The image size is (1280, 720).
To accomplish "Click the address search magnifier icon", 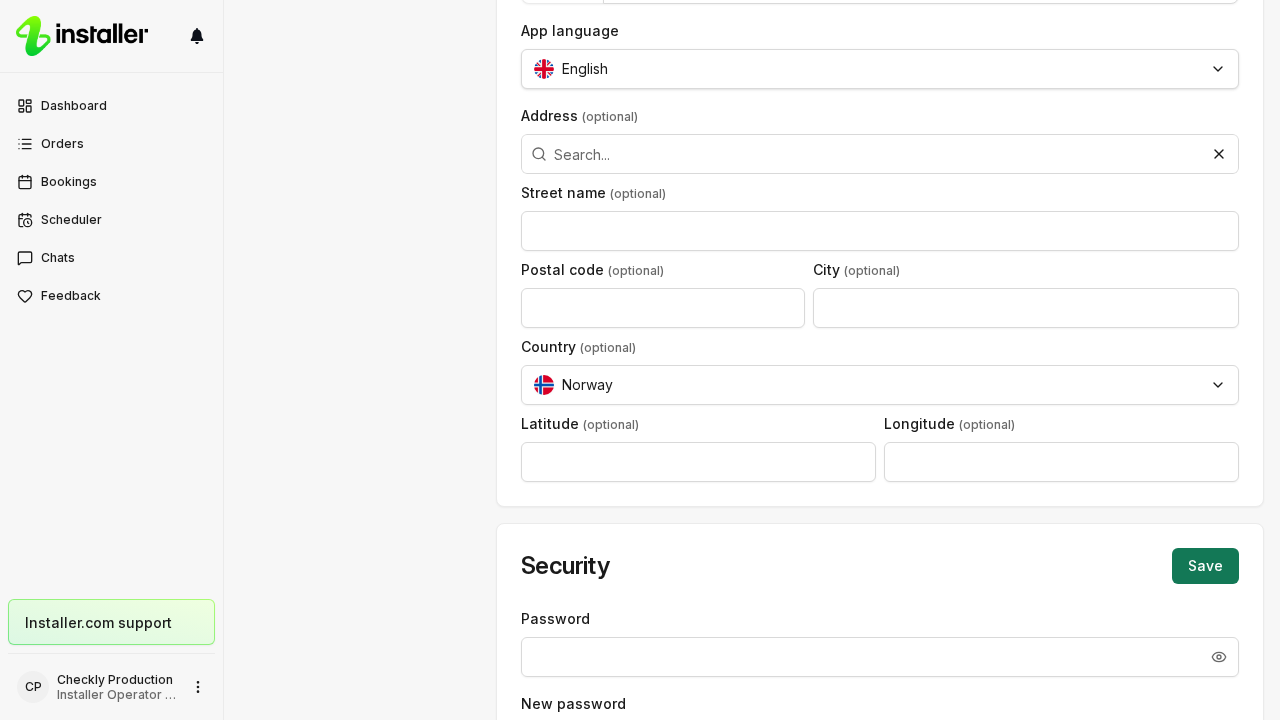I will [x=539, y=154].
